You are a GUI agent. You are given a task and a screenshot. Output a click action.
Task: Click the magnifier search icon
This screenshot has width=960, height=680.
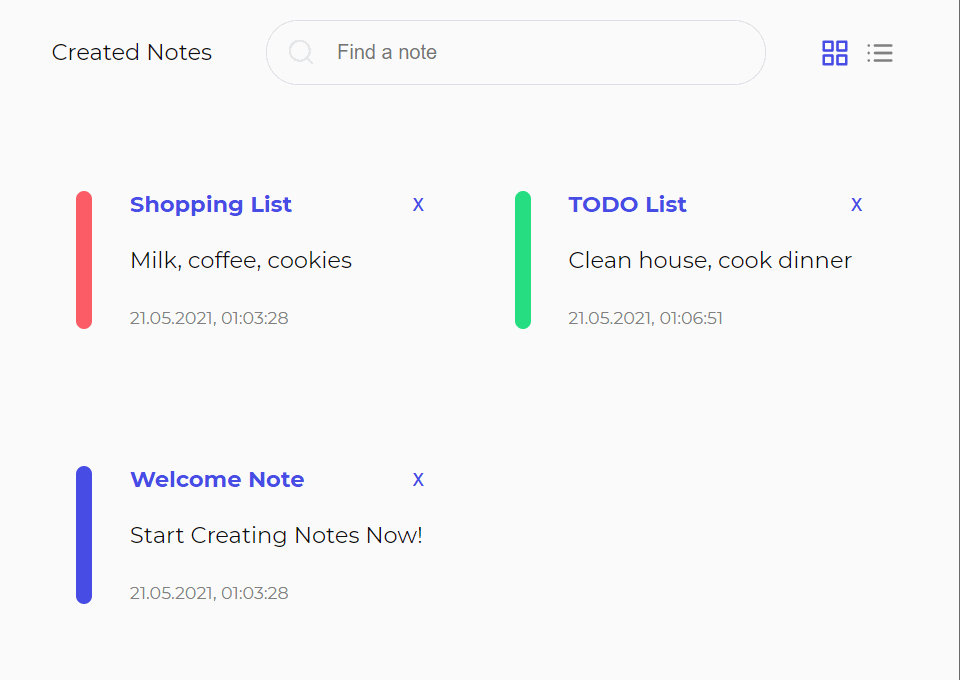pos(301,52)
